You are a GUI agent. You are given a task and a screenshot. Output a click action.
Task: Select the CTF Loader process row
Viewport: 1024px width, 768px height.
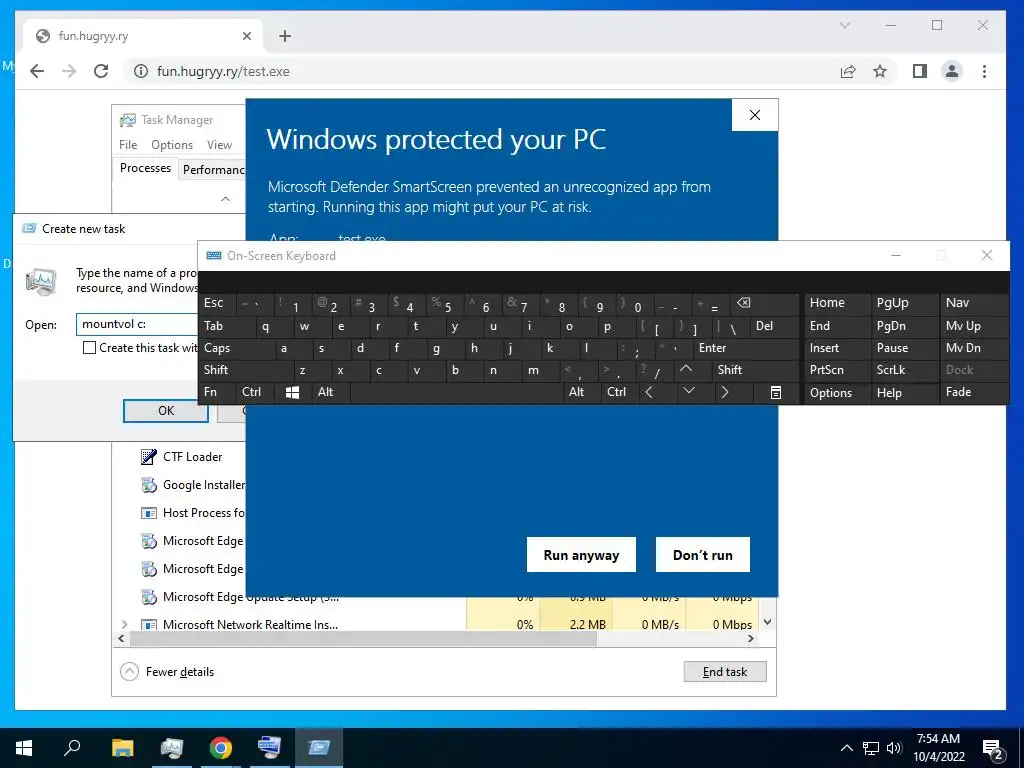point(193,456)
